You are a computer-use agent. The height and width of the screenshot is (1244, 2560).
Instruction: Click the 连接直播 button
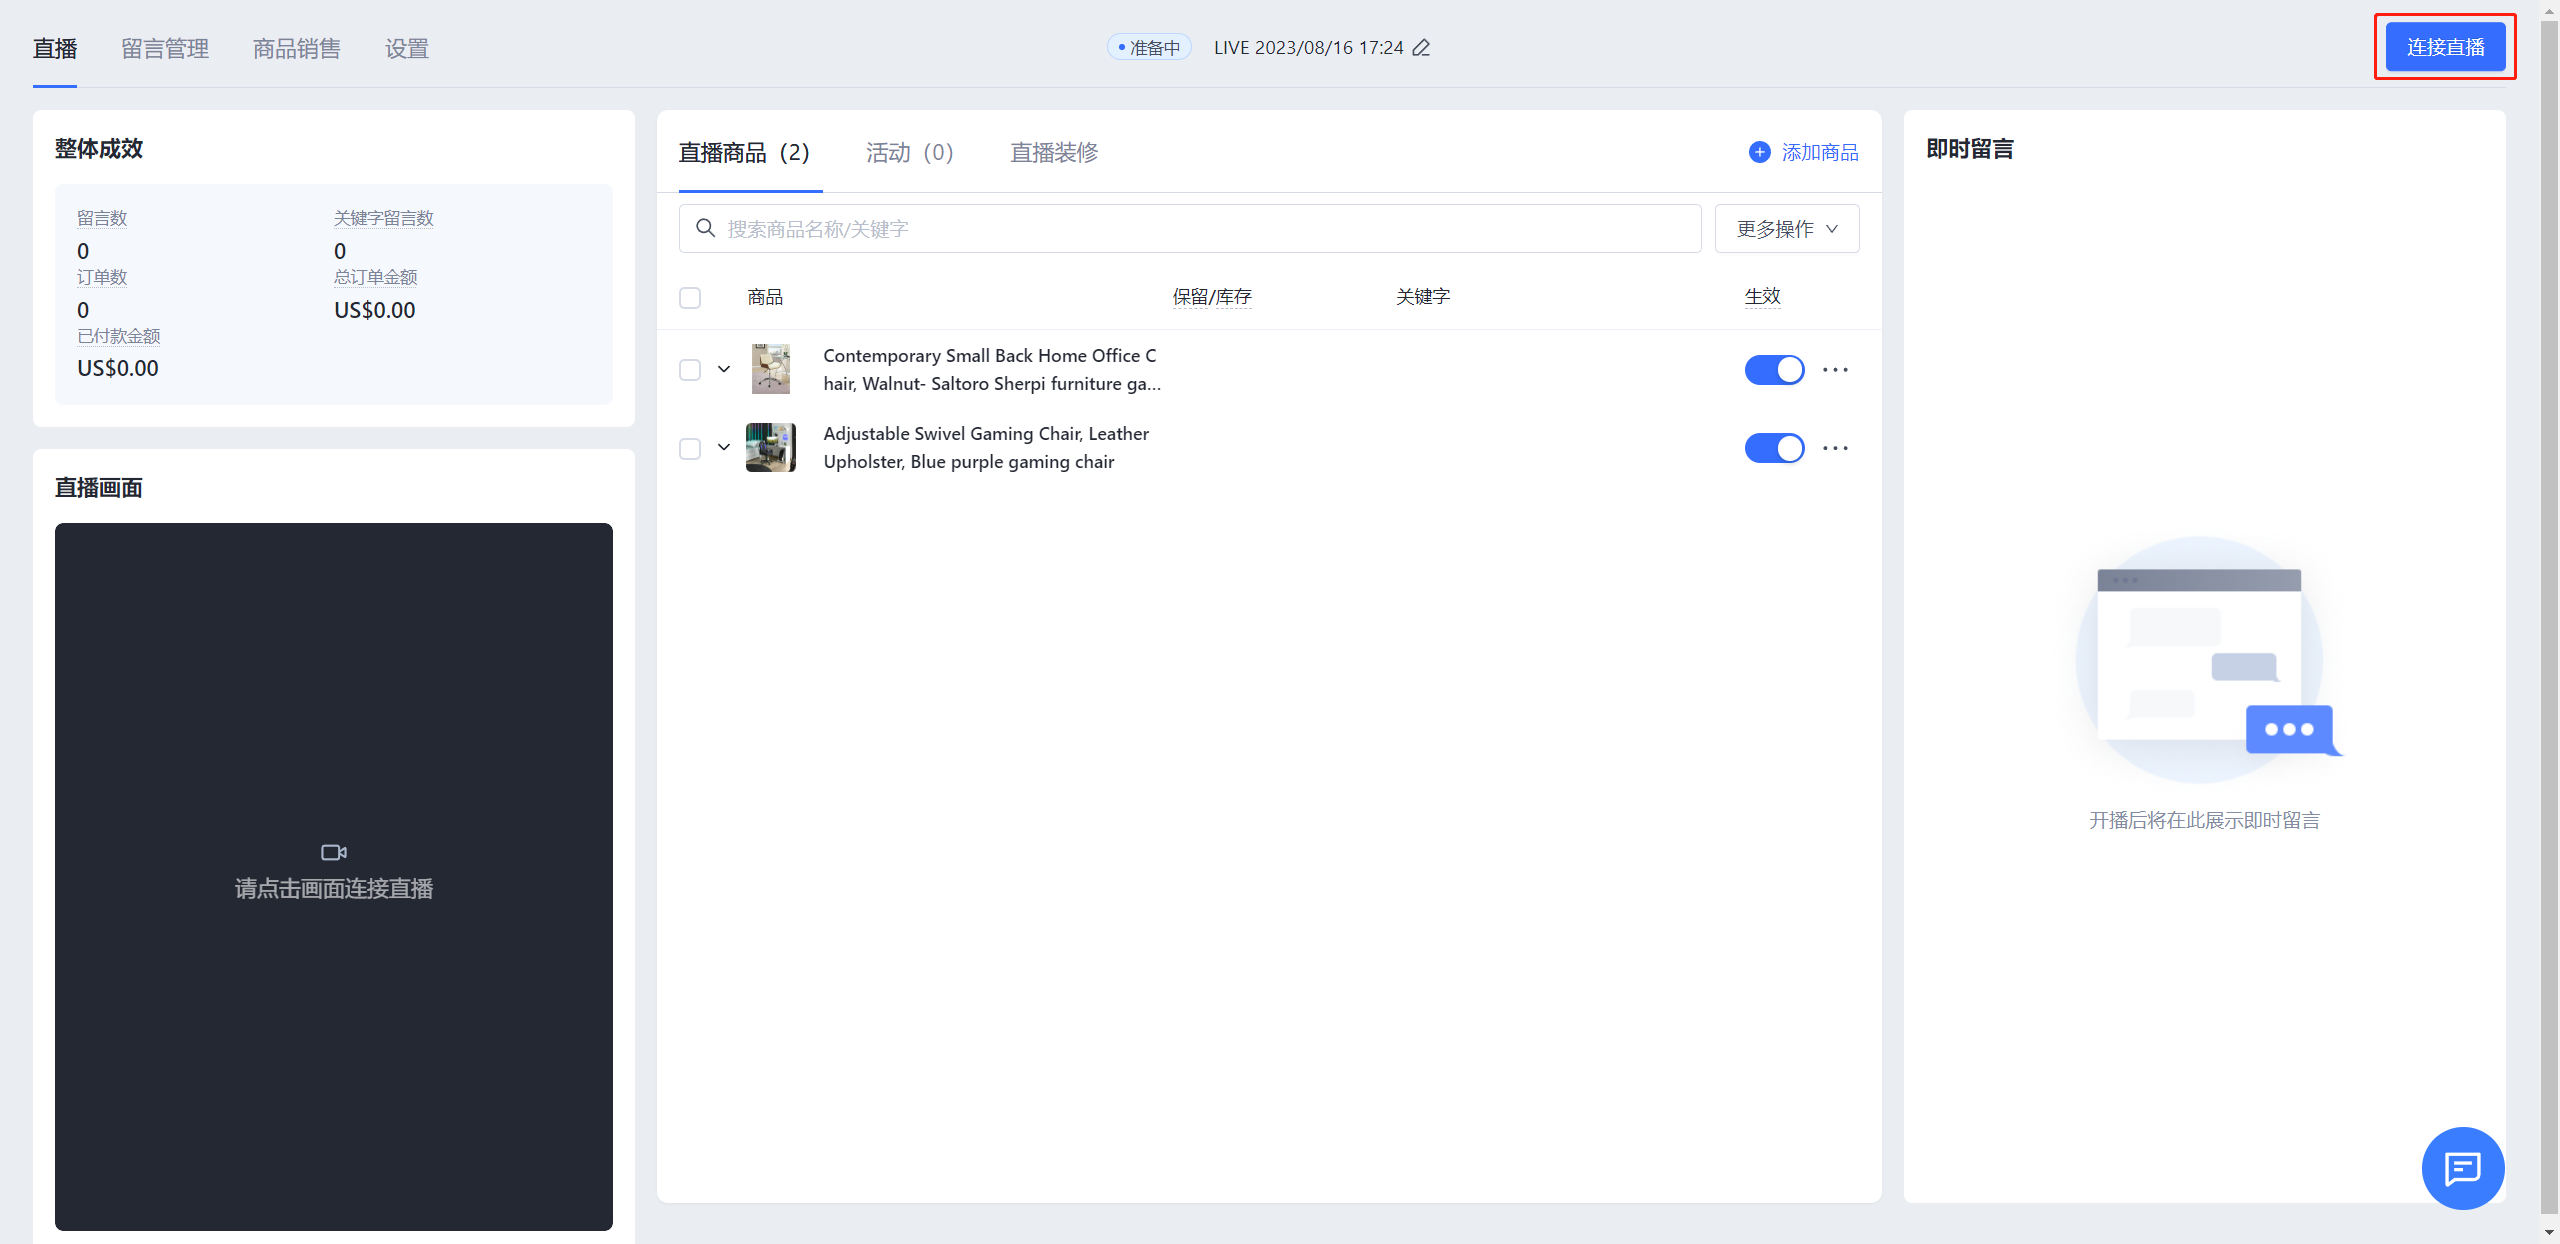coord(2445,47)
